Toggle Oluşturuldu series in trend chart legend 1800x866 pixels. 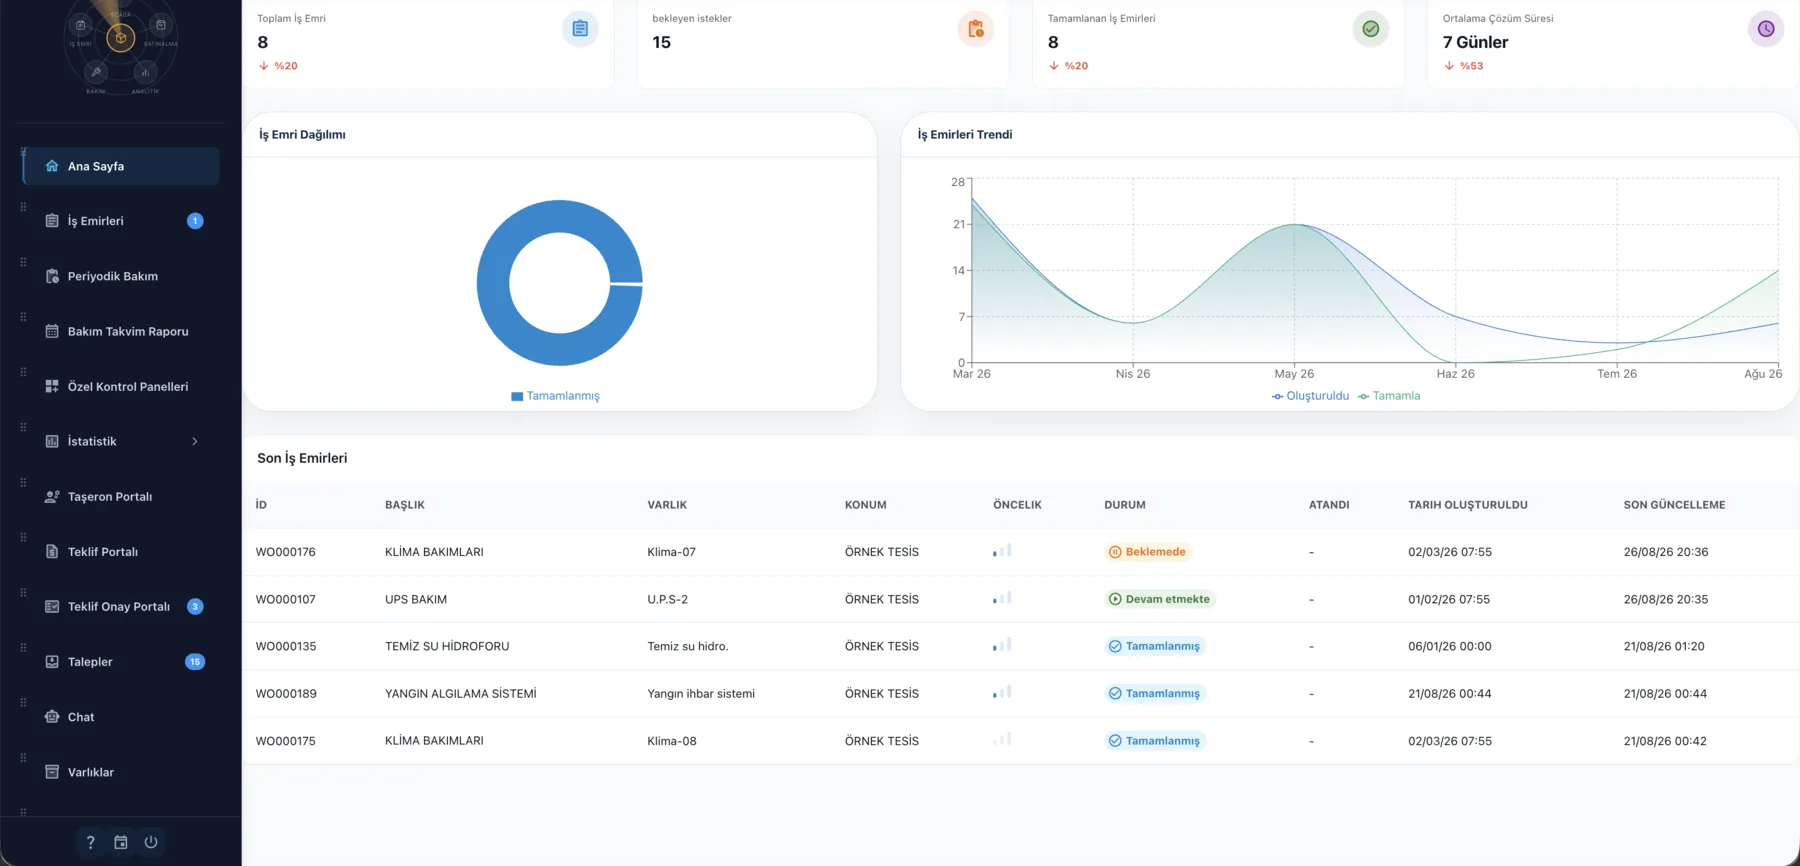coord(1310,396)
